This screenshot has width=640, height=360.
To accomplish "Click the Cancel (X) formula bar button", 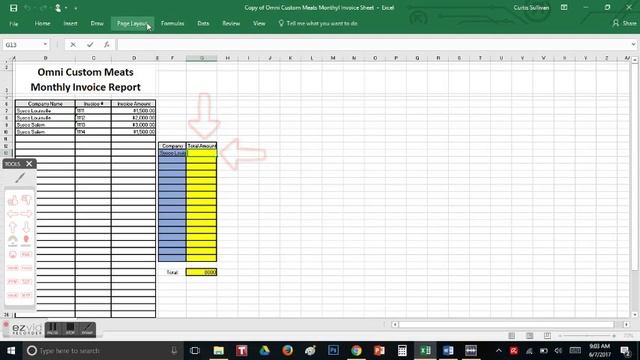I will click(x=73, y=44).
